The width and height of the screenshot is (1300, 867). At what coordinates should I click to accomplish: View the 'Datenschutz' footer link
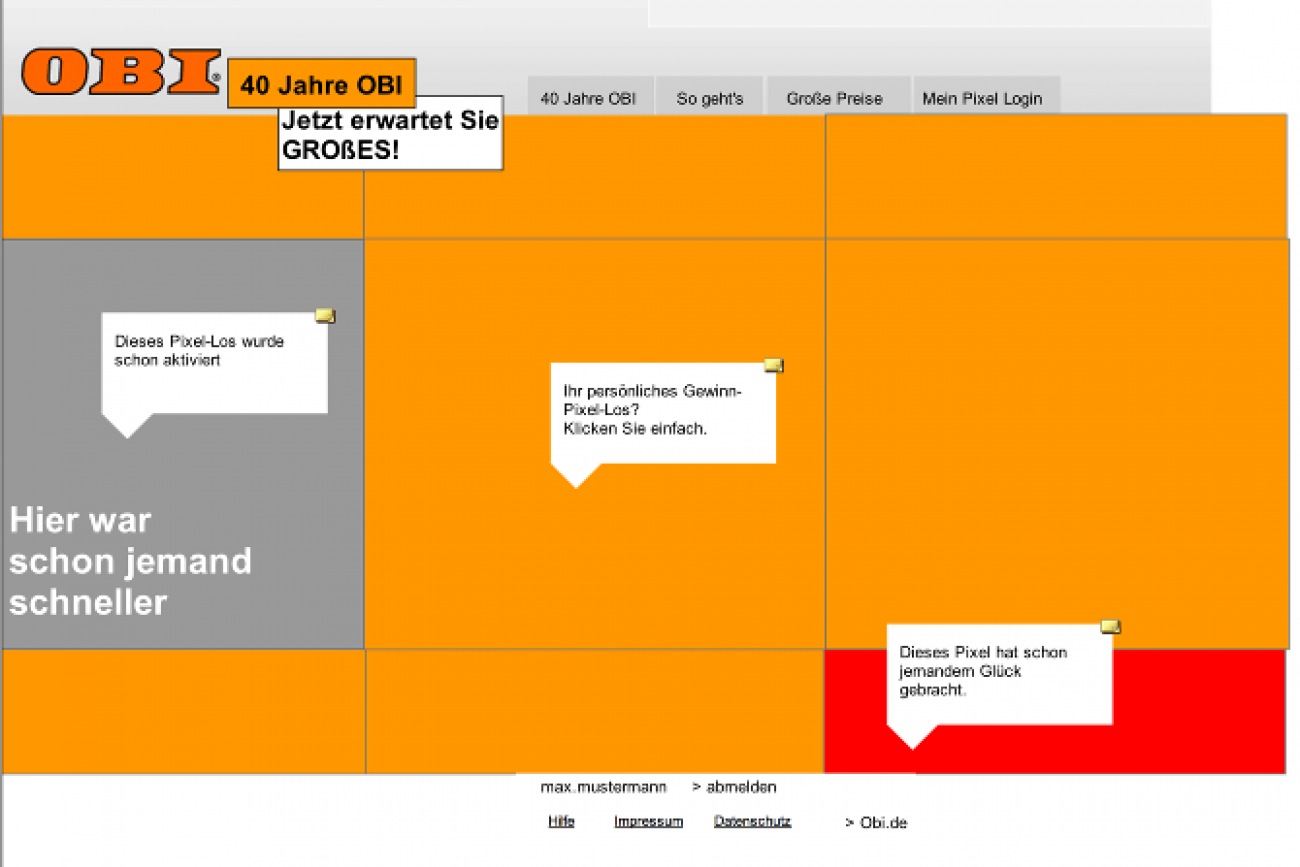click(752, 822)
